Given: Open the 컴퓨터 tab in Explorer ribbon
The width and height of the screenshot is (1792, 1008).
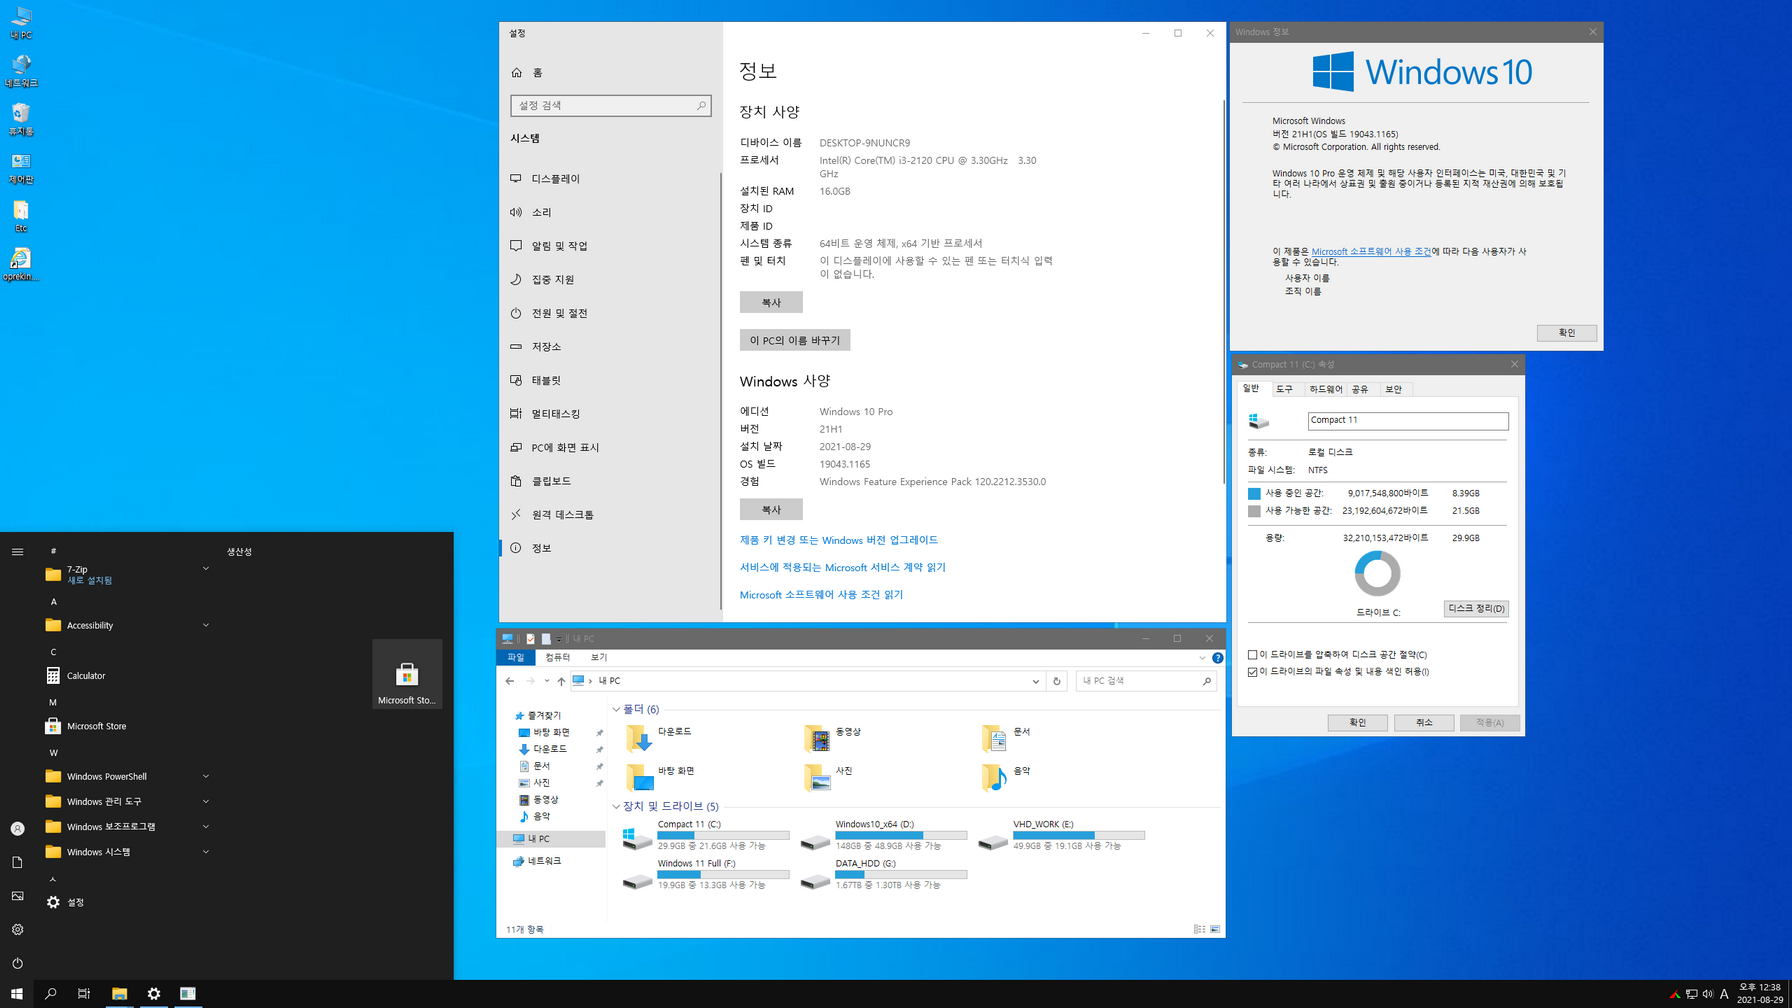Looking at the screenshot, I should (x=557, y=658).
